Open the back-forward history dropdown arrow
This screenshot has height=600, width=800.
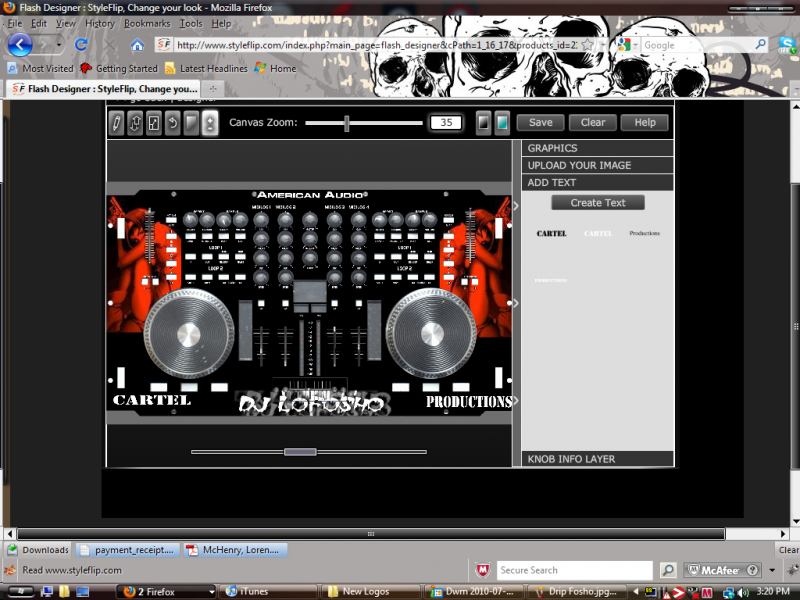[x=59, y=45]
